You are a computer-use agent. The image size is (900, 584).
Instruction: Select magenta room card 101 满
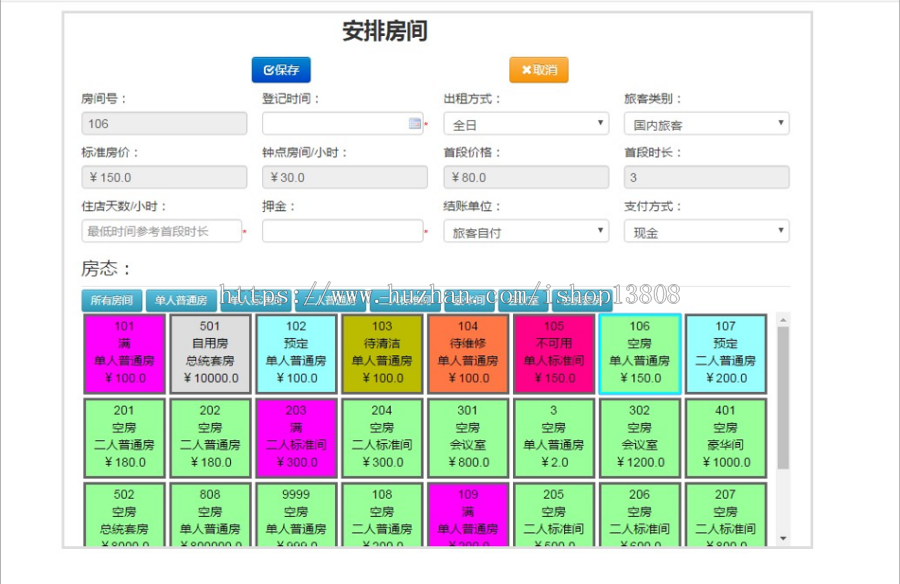pos(125,354)
